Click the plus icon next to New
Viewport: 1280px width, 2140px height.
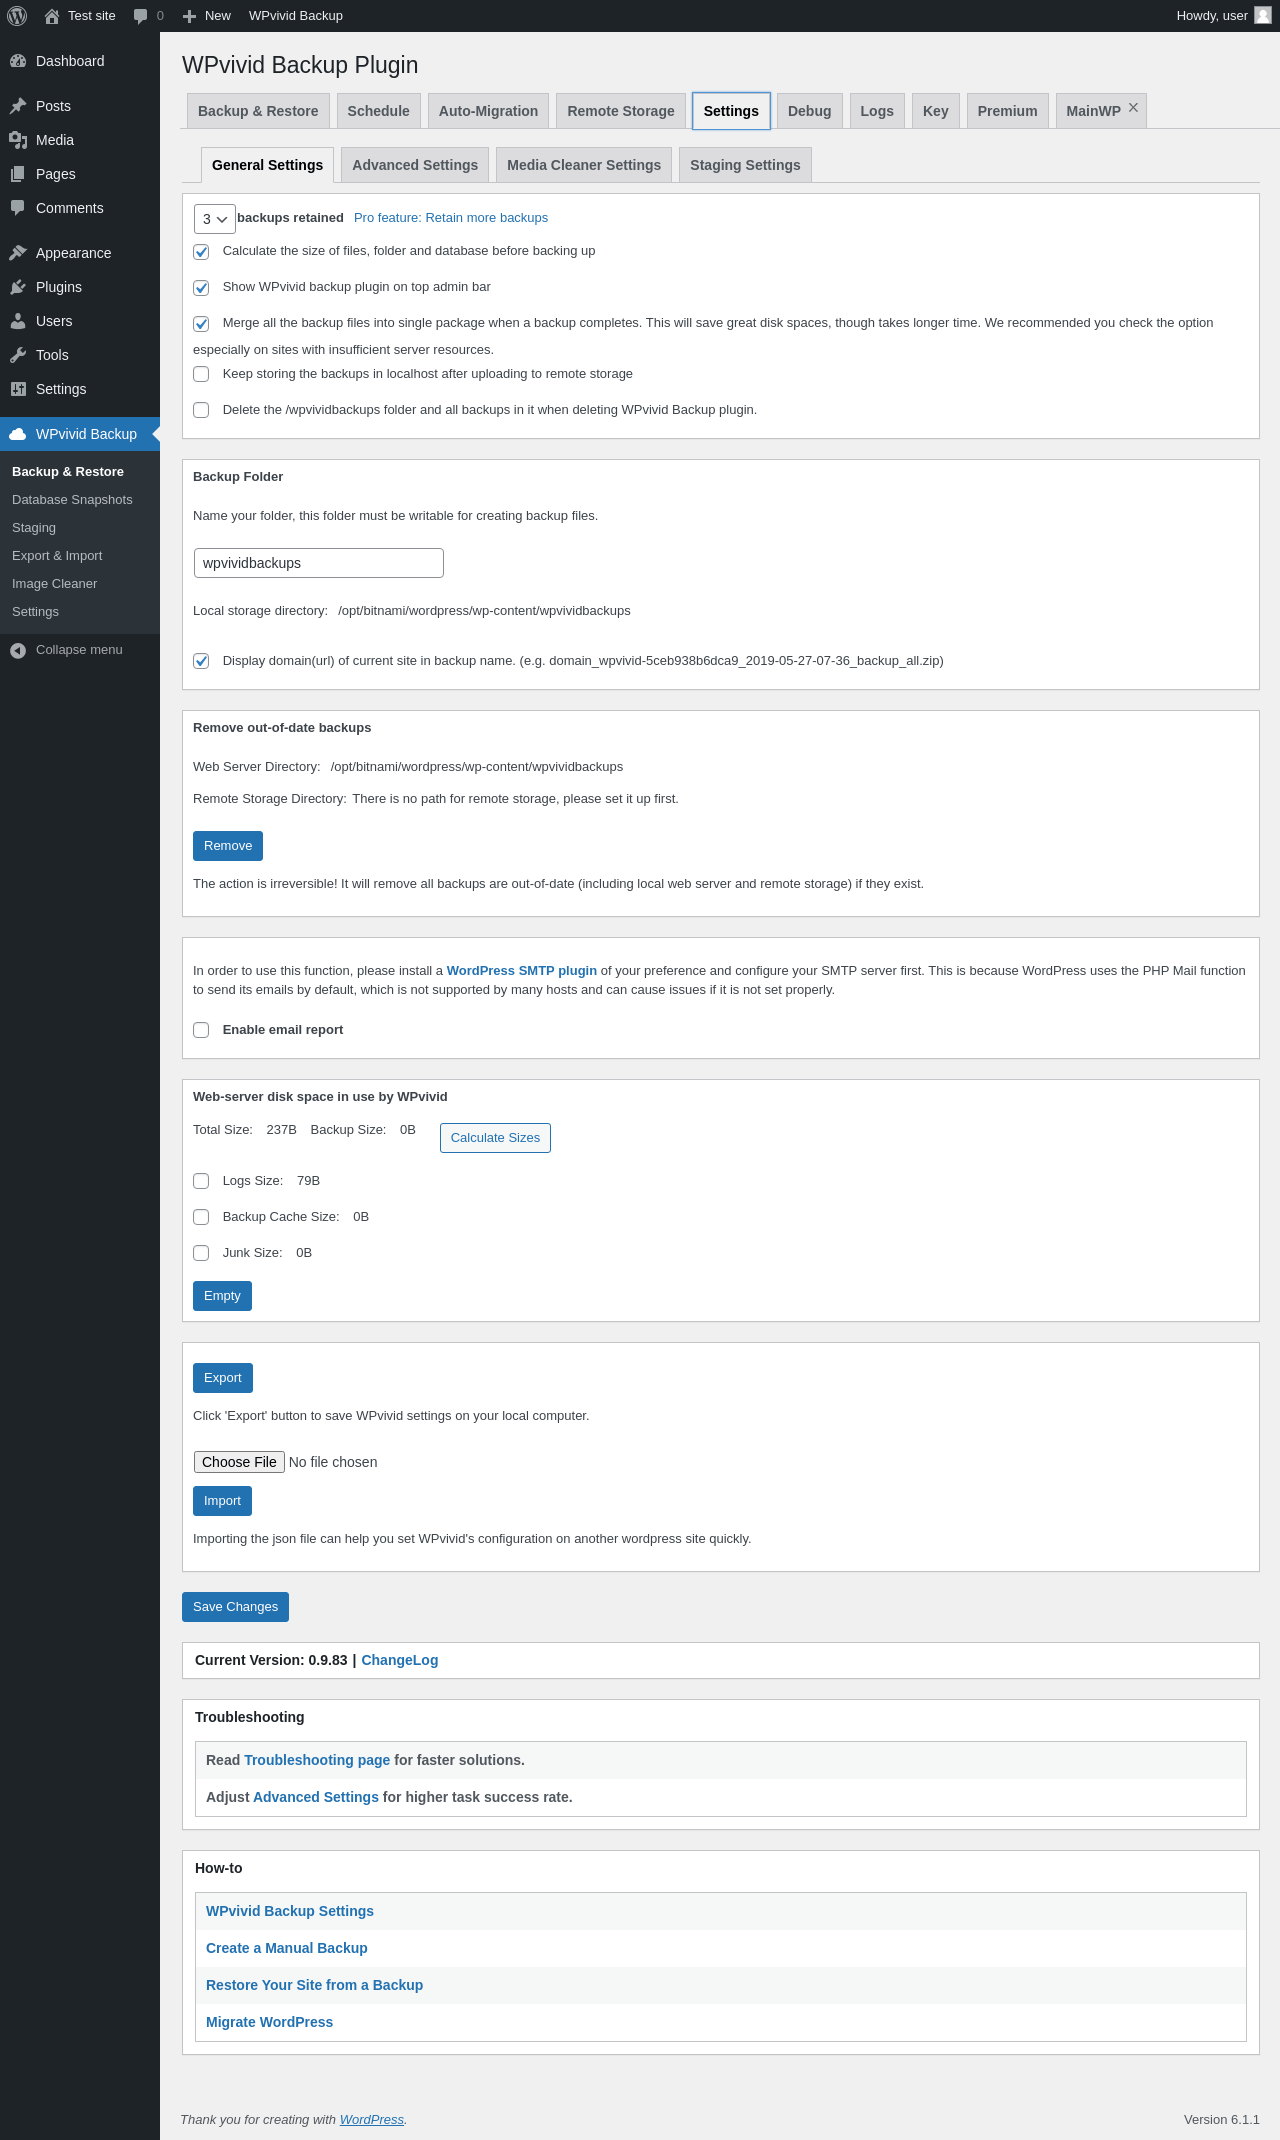coord(189,16)
